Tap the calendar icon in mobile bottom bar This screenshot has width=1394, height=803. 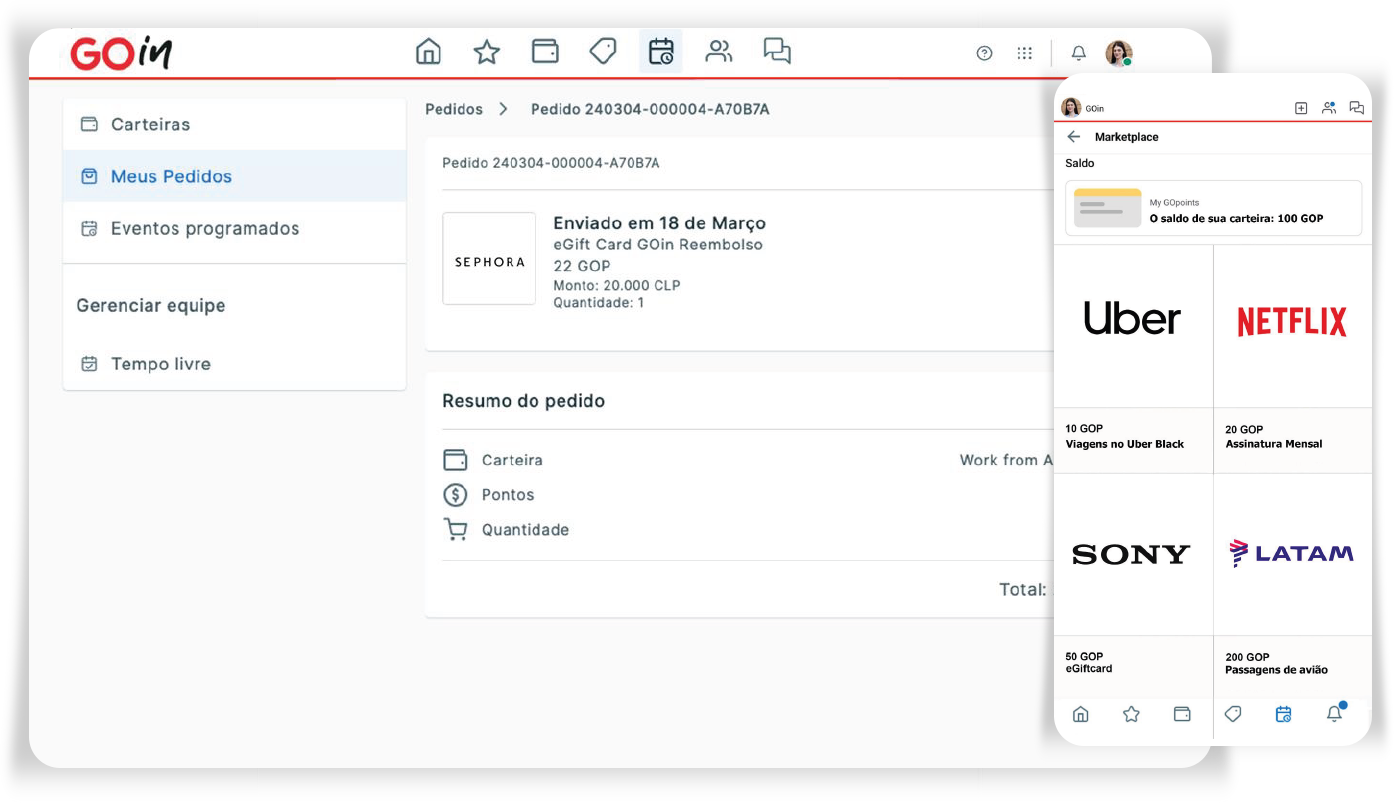pos(1284,714)
